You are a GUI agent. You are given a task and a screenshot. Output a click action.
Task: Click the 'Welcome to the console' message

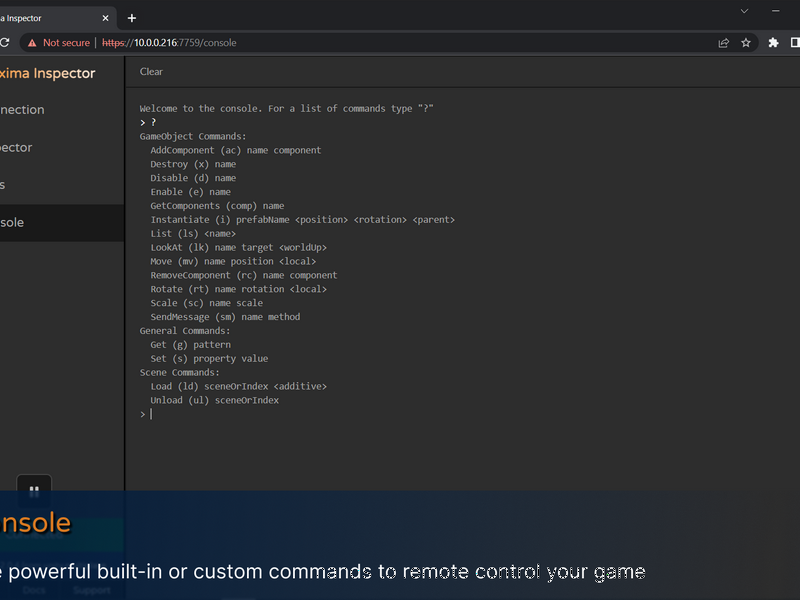[x=286, y=109]
